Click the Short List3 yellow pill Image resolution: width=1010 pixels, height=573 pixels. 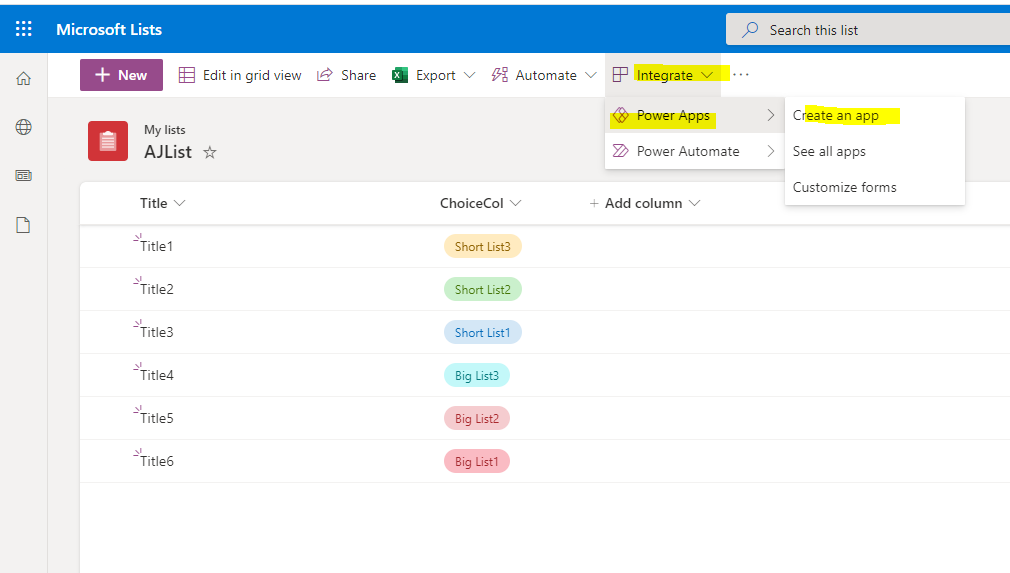click(x=482, y=247)
